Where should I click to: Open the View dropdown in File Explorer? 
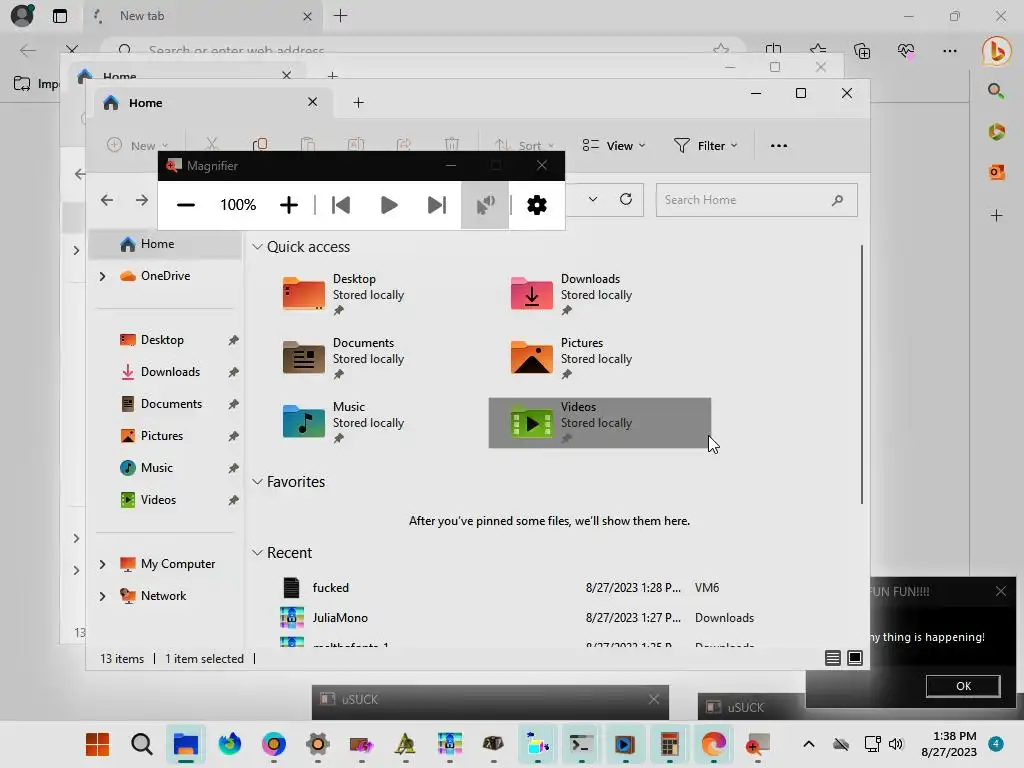tap(614, 146)
